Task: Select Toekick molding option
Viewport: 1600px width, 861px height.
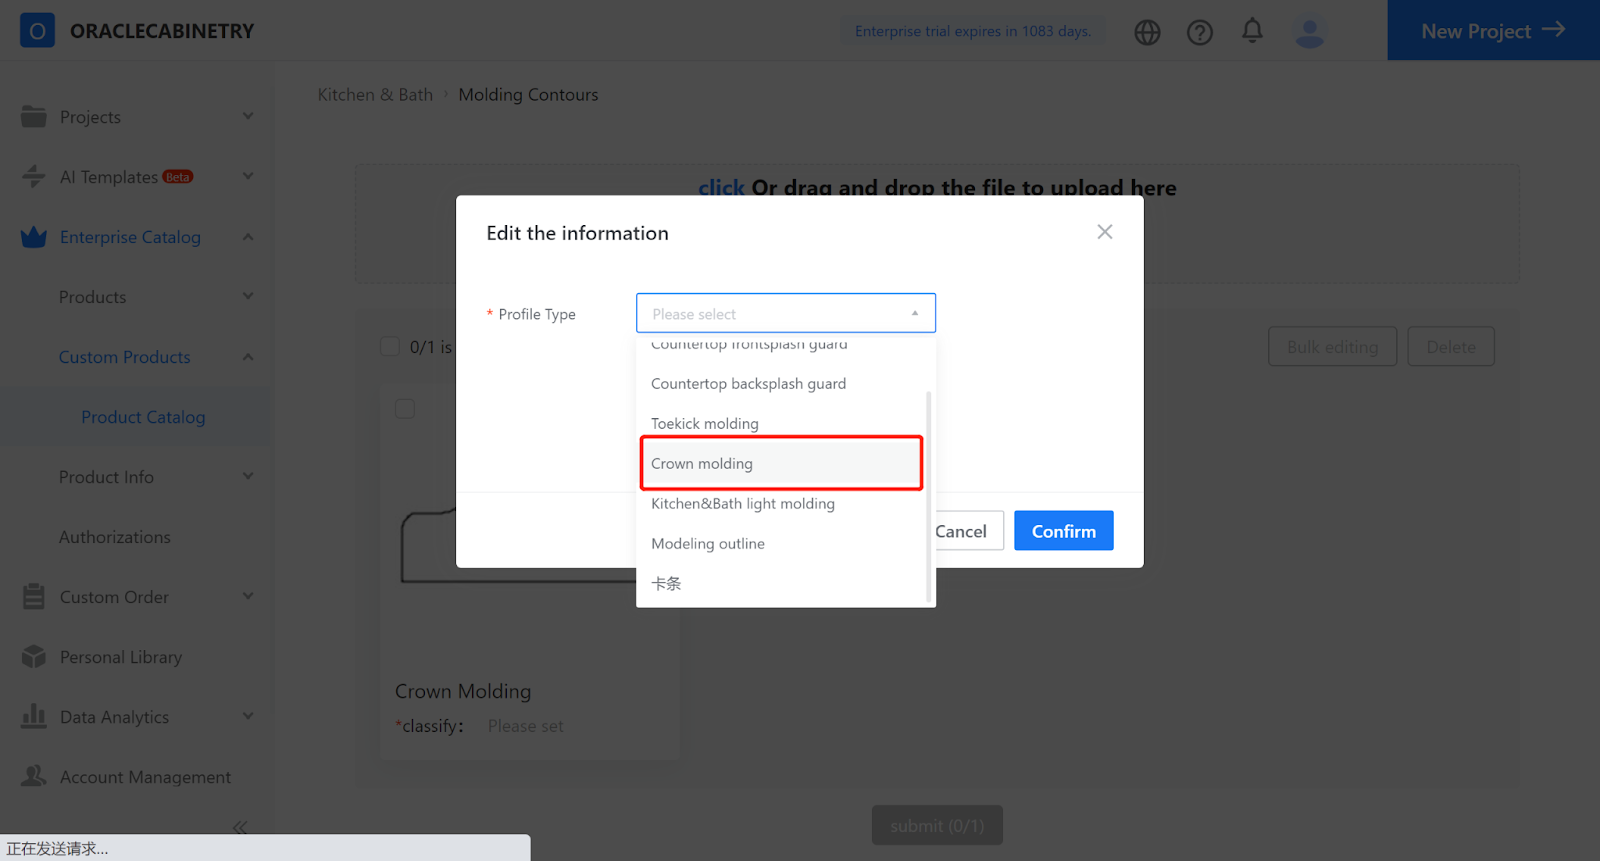Action: (x=781, y=424)
